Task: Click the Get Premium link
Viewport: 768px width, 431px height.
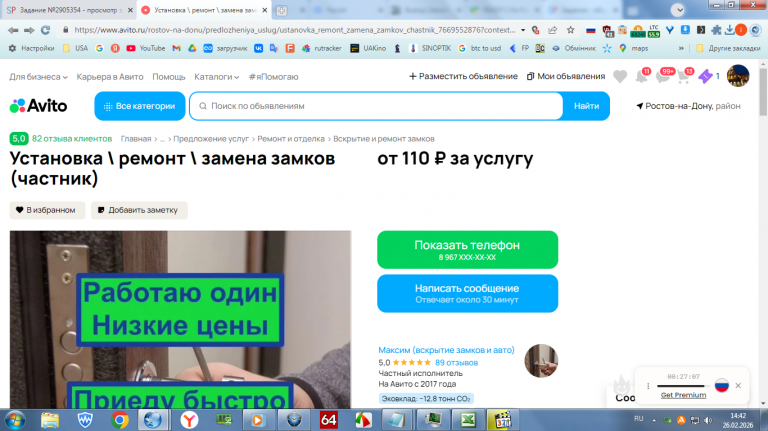Action: pyautogui.click(x=683, y=395)
